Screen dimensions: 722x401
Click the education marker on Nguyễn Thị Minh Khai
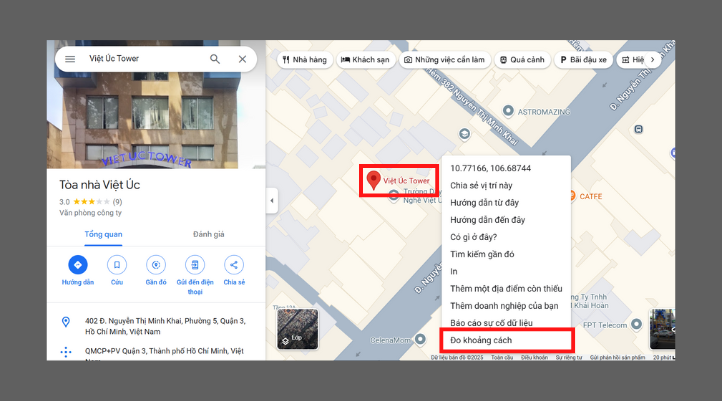pos(465,134)
